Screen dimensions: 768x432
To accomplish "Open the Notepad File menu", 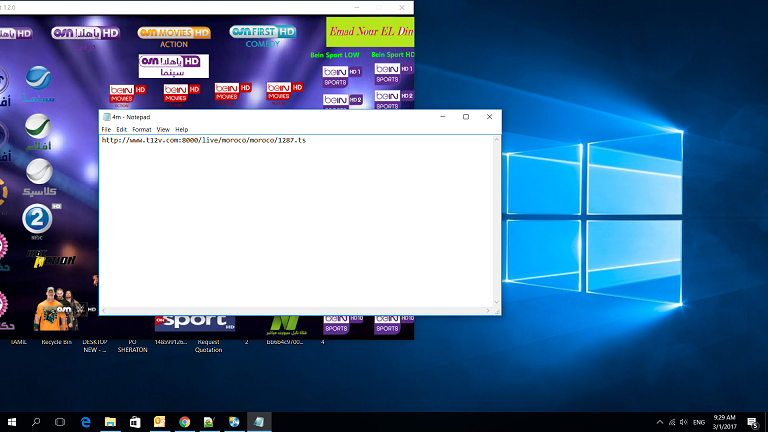I will coord(106,129).
